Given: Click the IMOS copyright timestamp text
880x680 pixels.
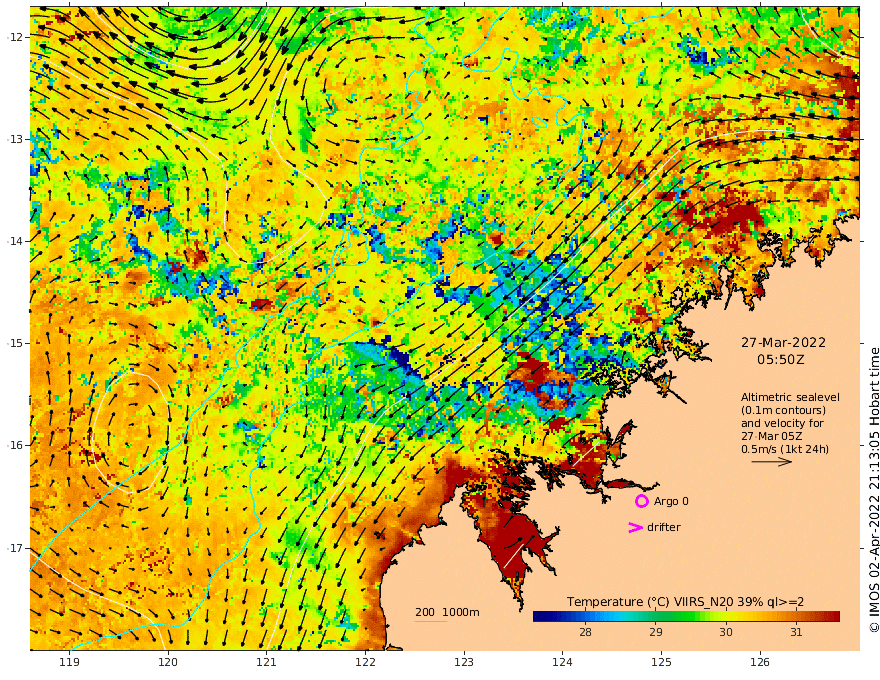Looking at the screenshot, I should click(874, 490).
